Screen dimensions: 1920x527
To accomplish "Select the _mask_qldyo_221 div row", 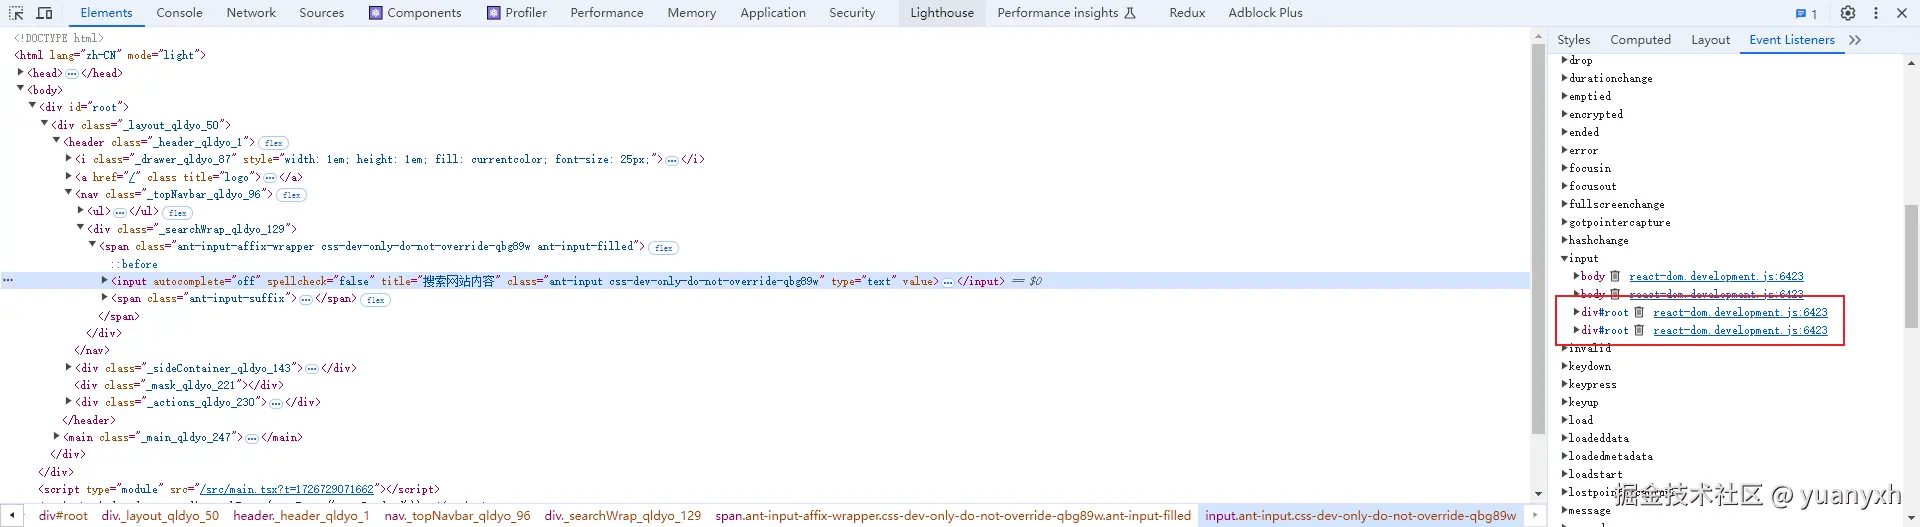I will pos(179,386).
